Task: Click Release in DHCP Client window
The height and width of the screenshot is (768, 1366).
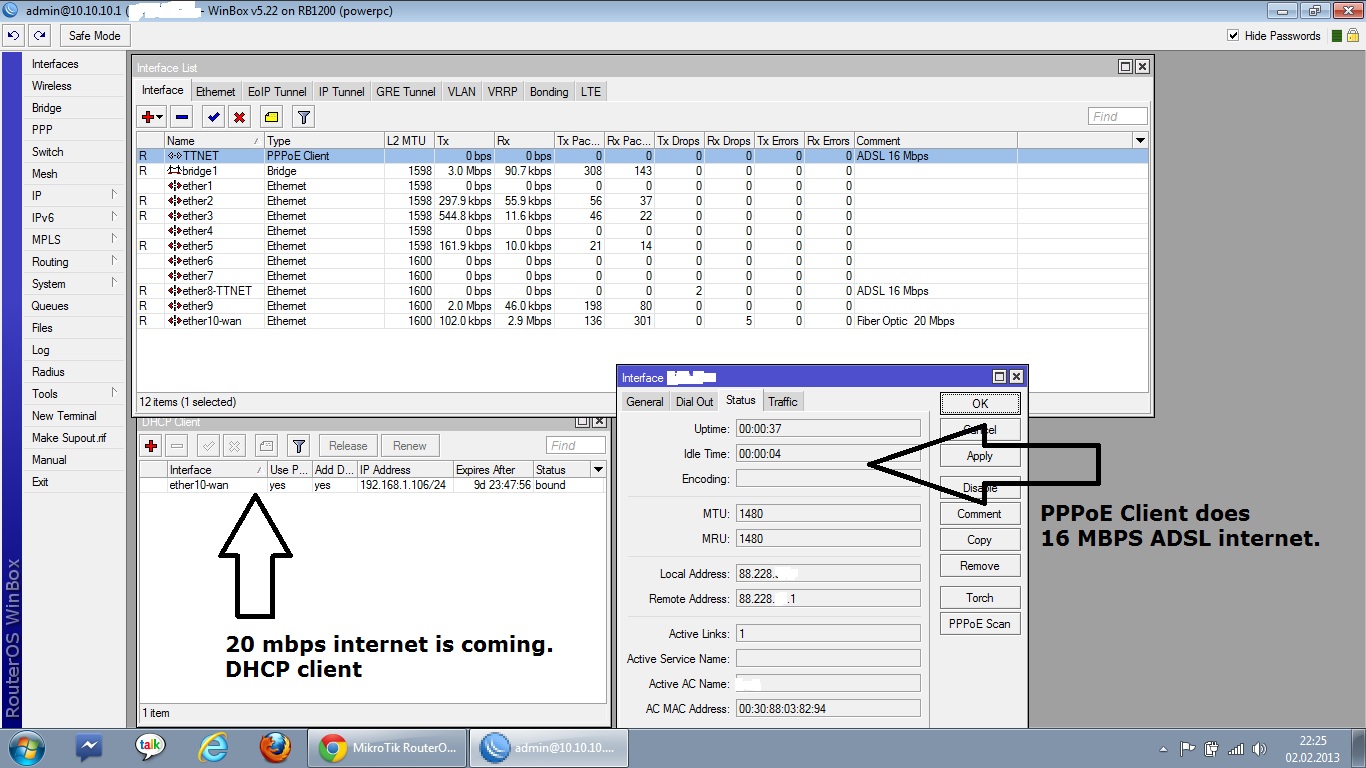Action: click(x=348, y=446)
